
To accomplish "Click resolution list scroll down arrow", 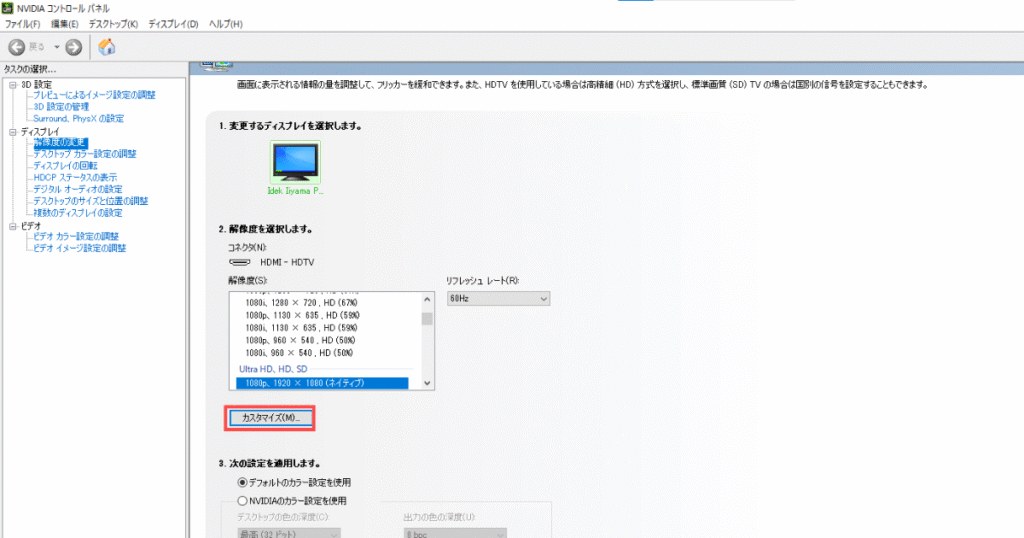I will pos(427,383).
